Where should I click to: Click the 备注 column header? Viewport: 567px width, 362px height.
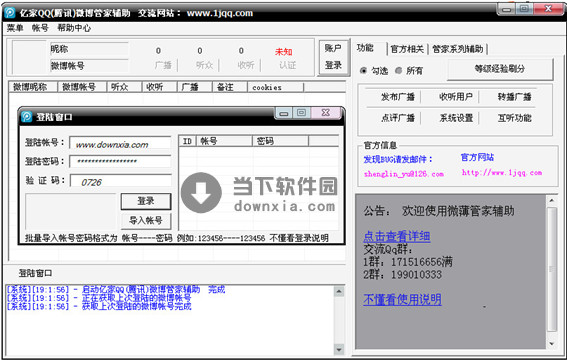[x=230, y=87]
